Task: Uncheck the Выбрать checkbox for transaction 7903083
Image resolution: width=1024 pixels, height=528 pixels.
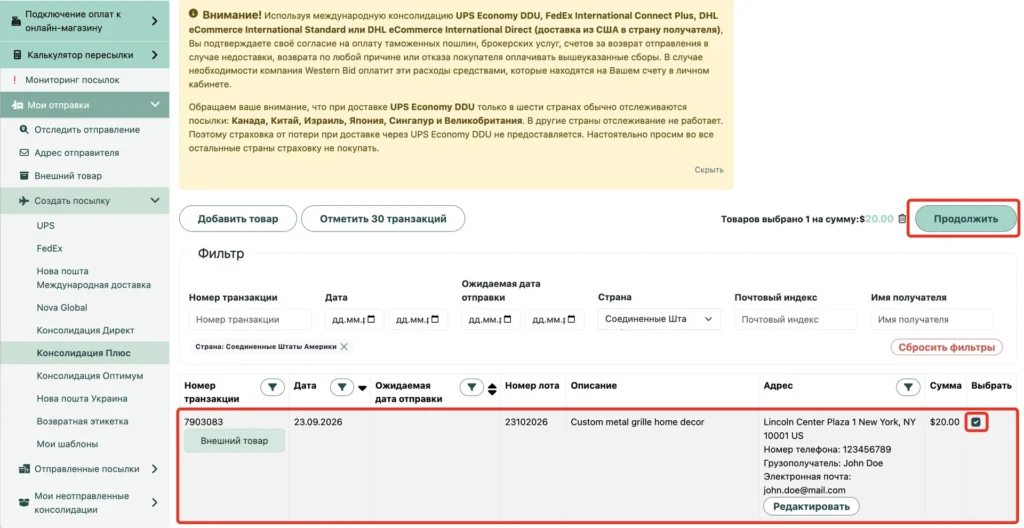Action: pos(976,422)
